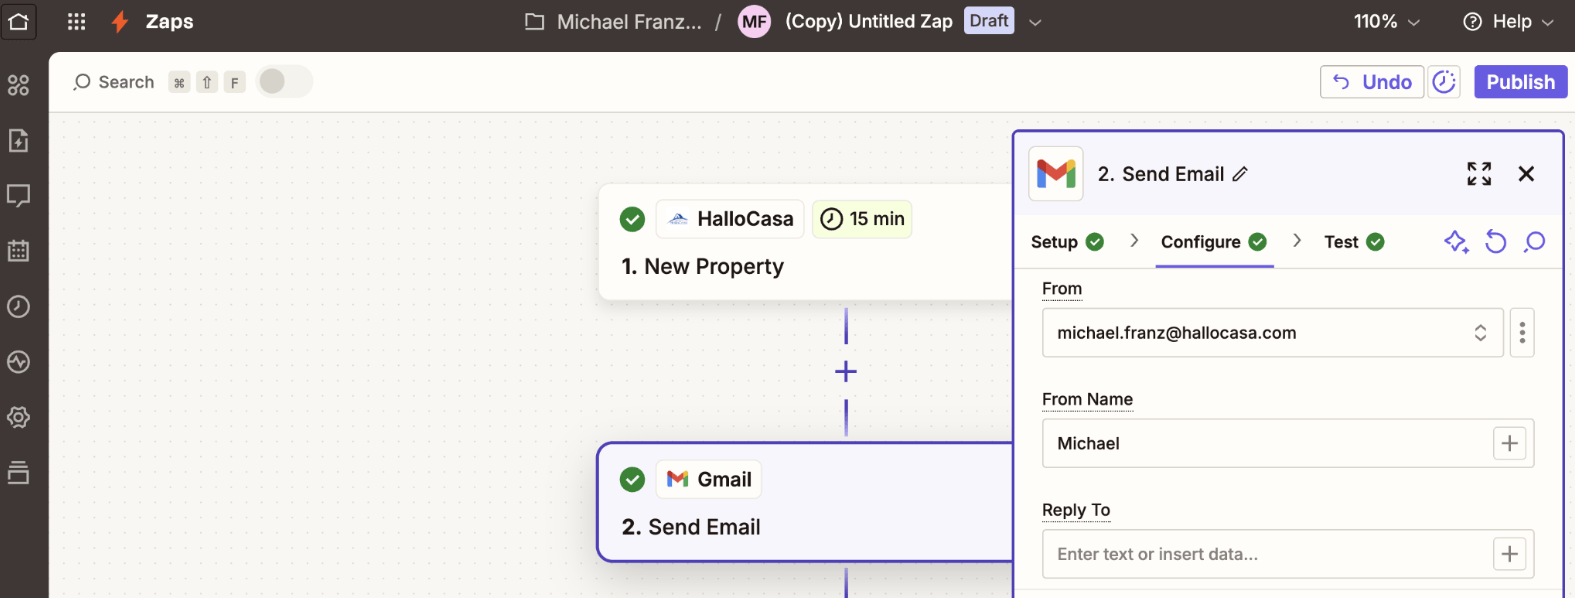This screenshot has width=1576, height=598.
Task: Open the Michael Franz folder breadcrumb
Action: (x=614, y=21)
